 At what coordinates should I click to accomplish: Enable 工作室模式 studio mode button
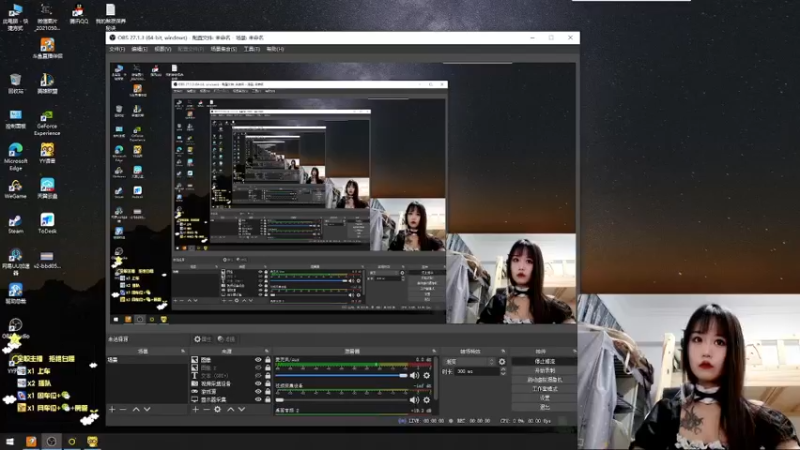click(544, 389)
